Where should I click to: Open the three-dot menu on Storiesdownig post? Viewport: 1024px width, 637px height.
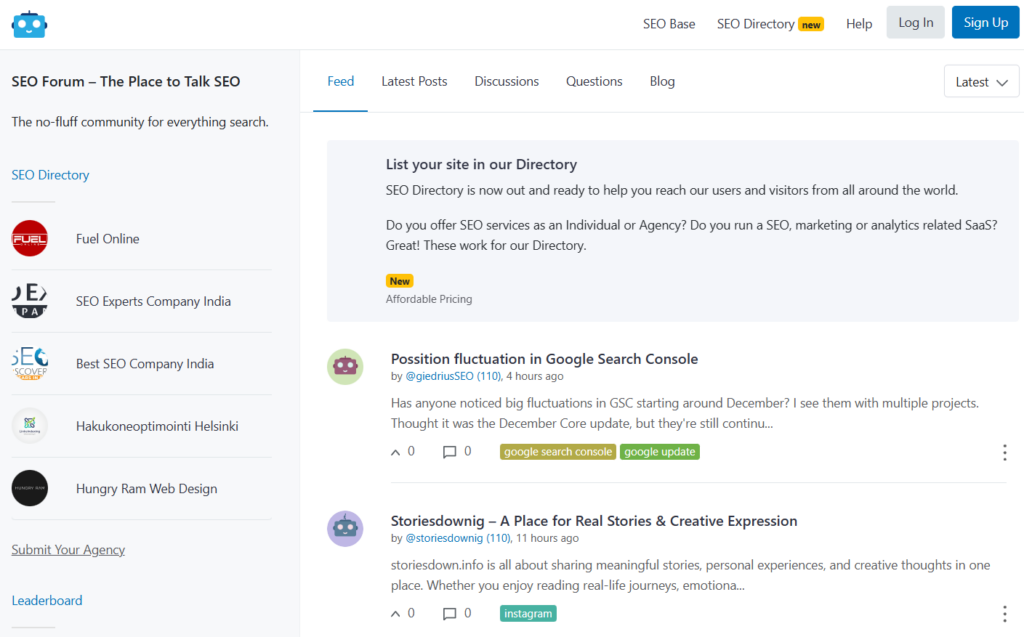(x=1004, y=614)
